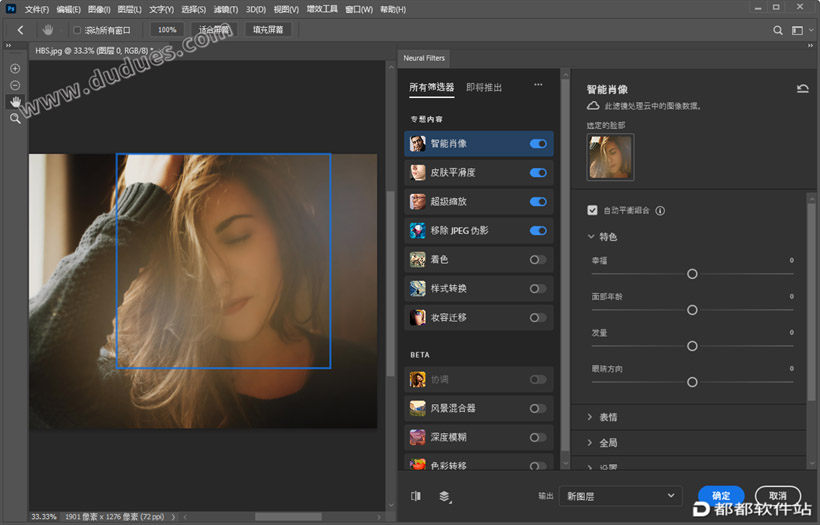This screenshot has height=525, width=820.
Task: Click the 幸福 slider handle
Action: [692, 274]
